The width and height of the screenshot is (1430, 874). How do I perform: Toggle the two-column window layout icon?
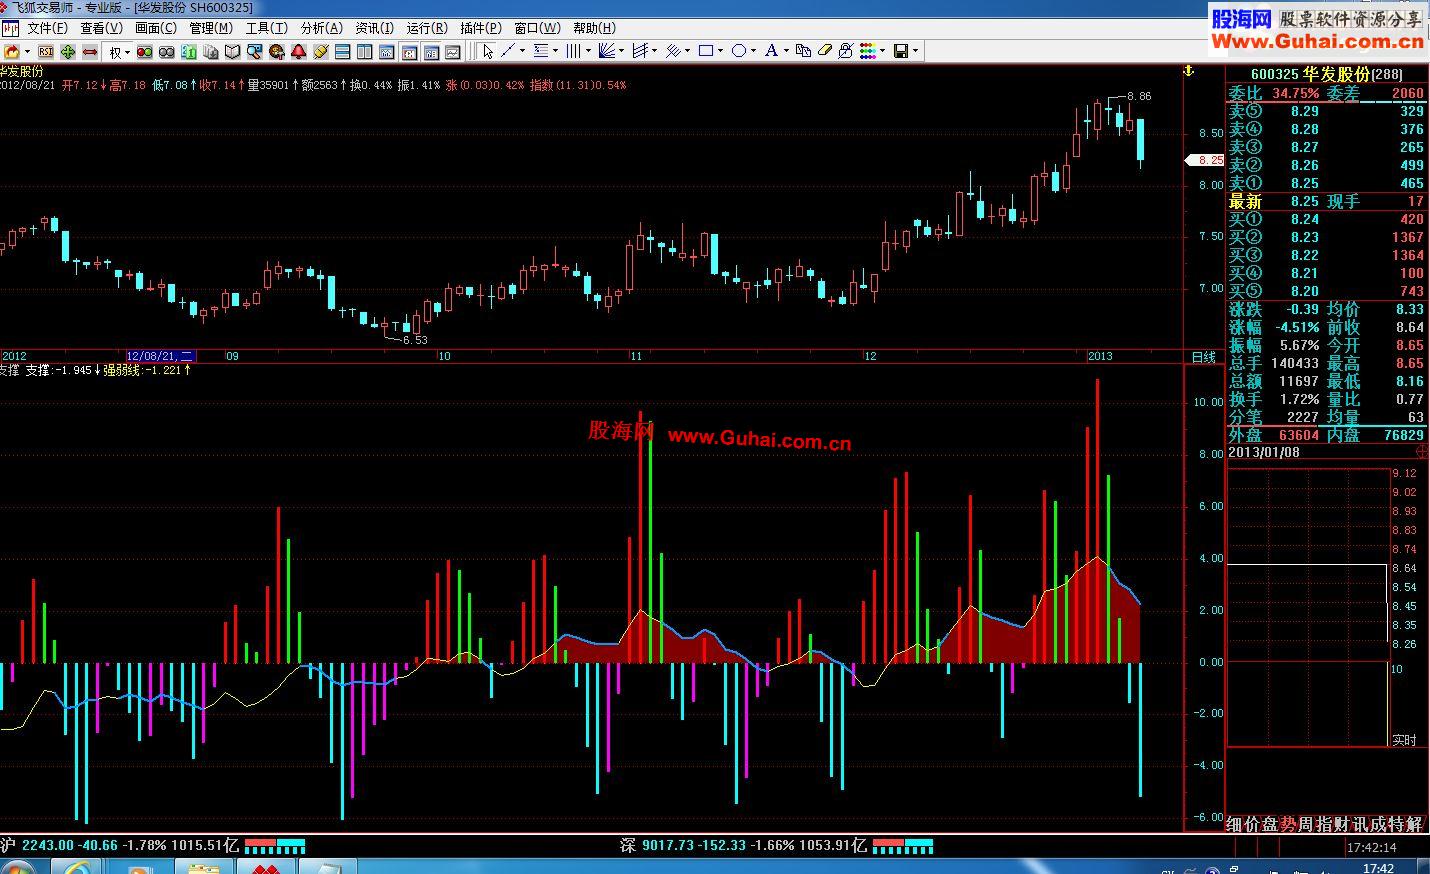[x=364, y=52]
